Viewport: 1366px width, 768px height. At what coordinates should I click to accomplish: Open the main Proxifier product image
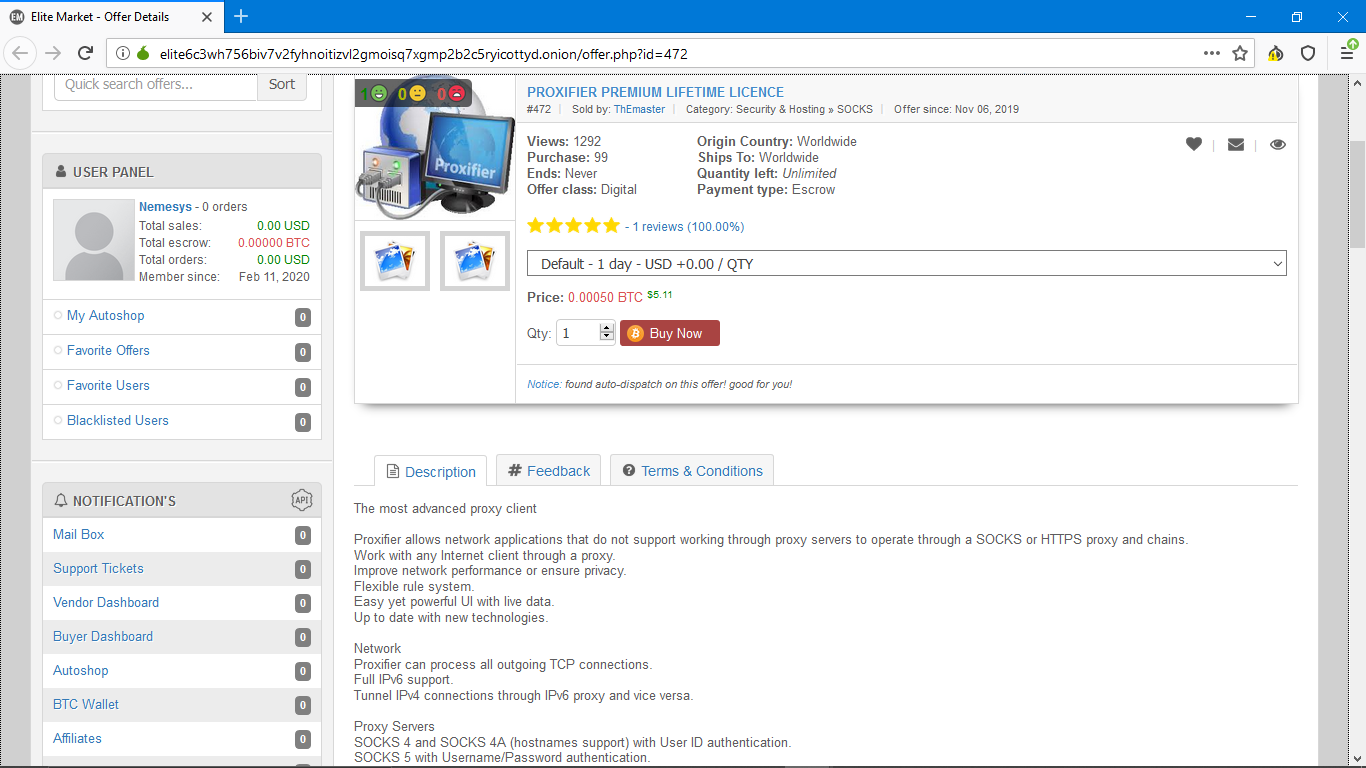coord(435,148)
